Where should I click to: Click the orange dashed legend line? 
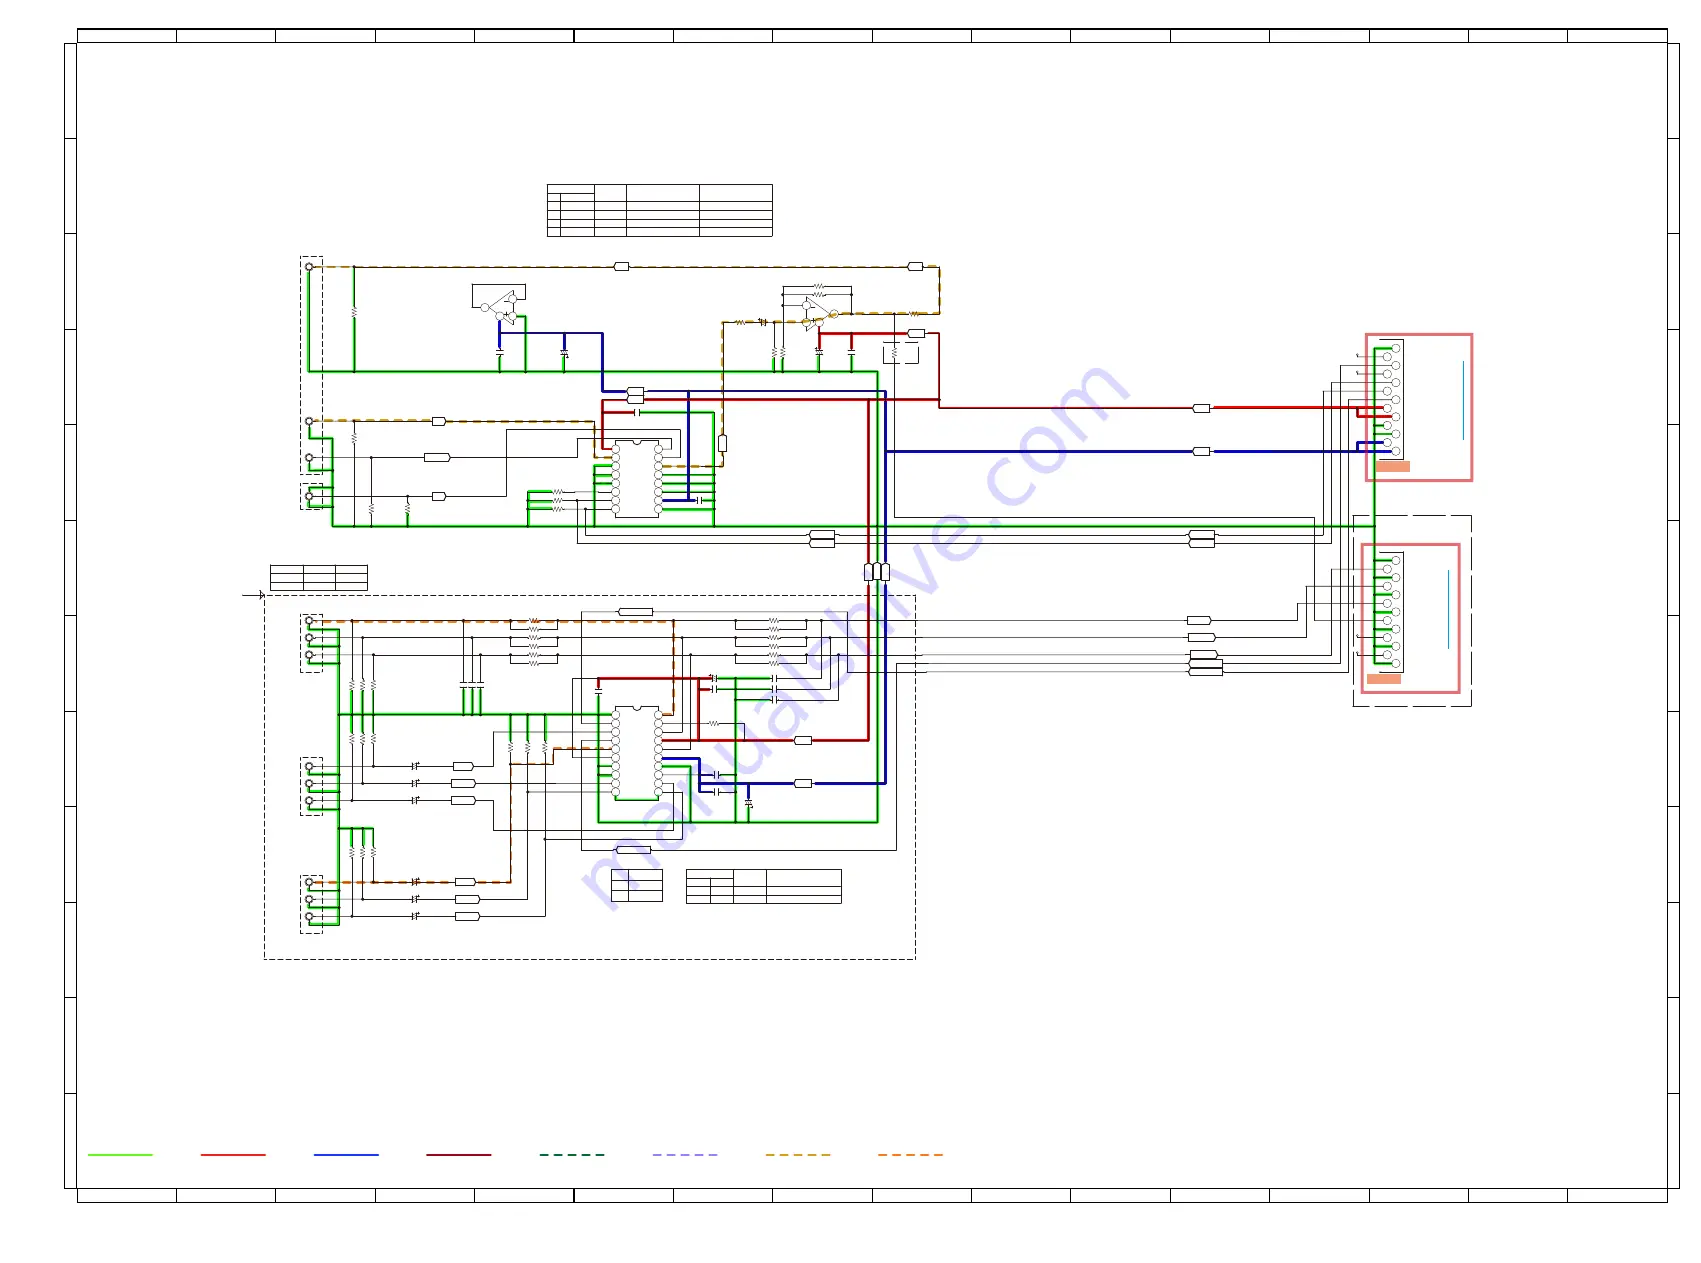click(x=910, y=1155)
